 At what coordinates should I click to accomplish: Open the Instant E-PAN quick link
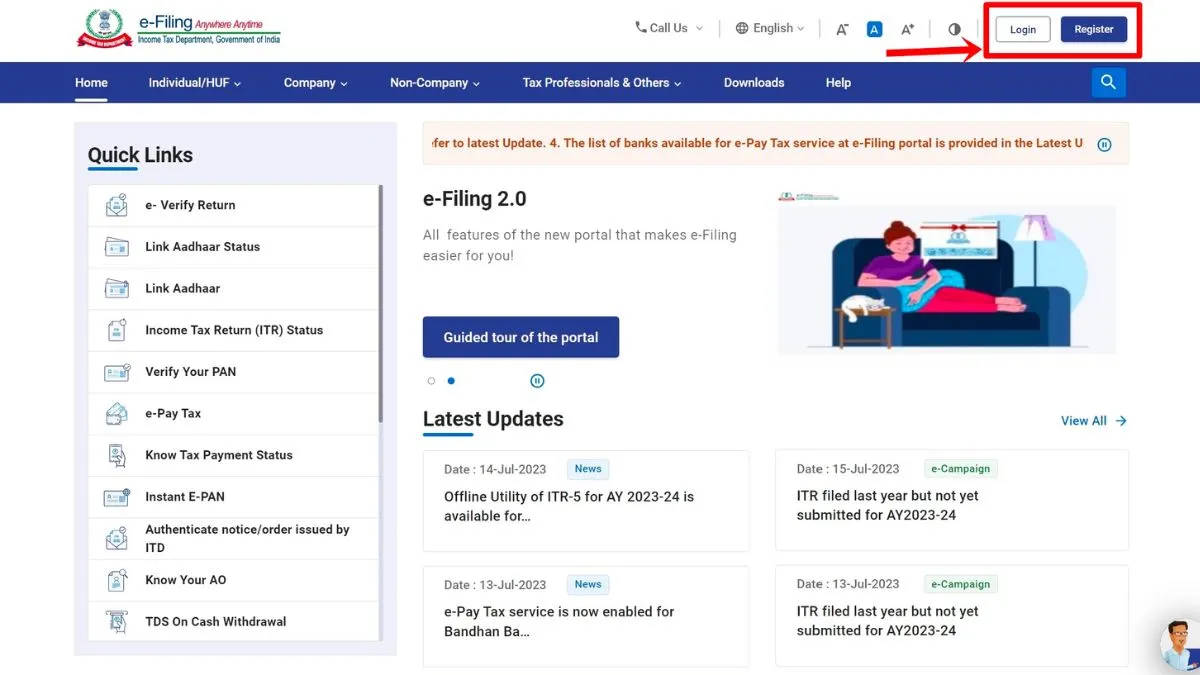(x=234, y=497)
